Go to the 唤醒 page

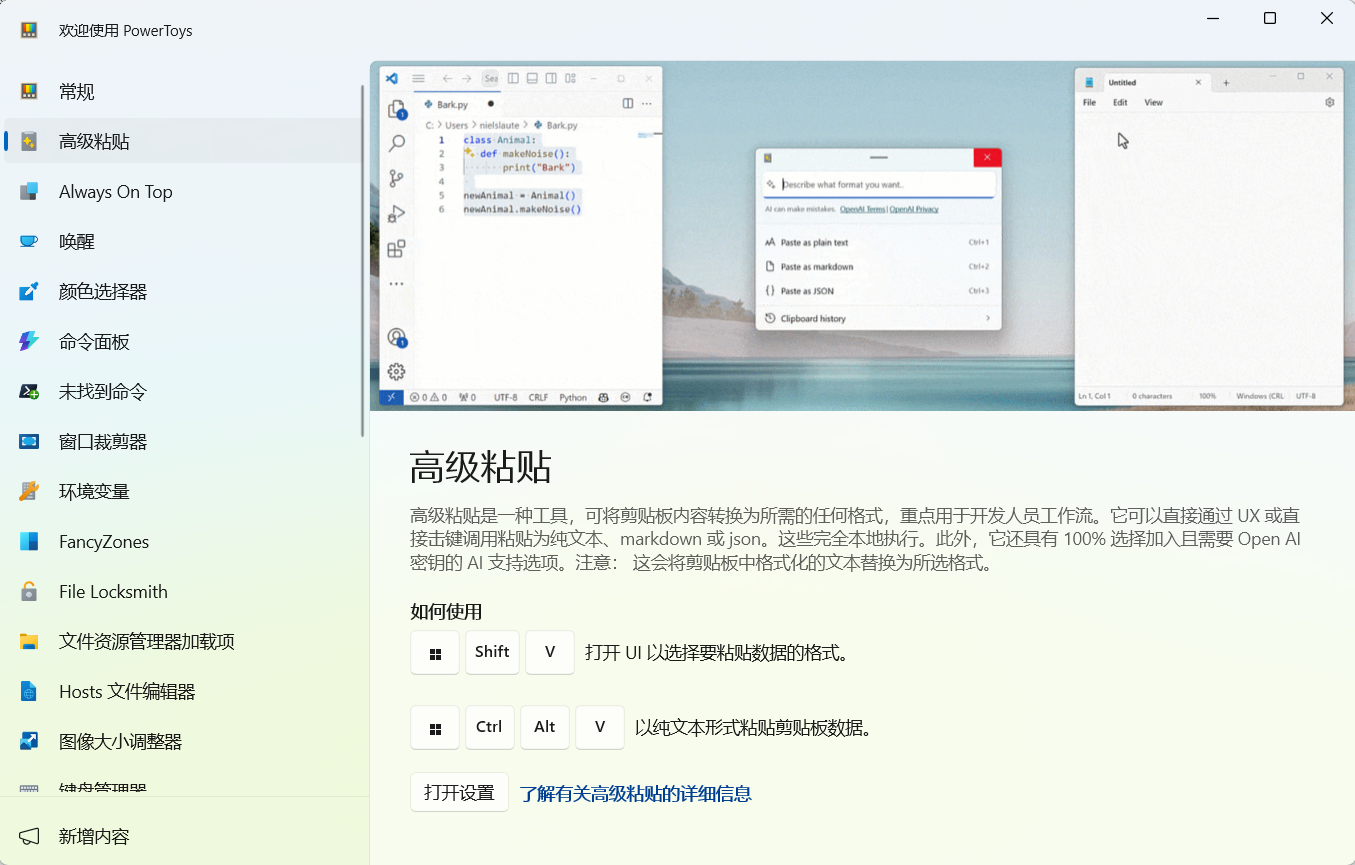tap(182, 242)
